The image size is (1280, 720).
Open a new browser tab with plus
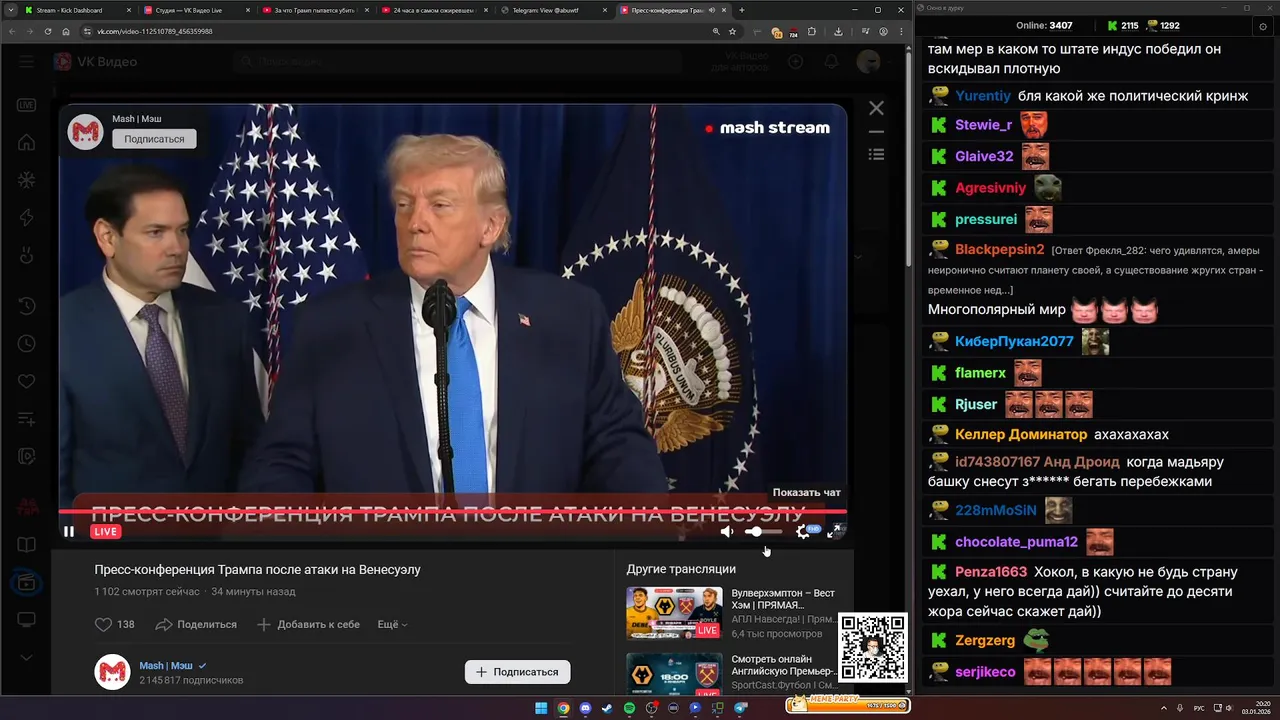(x=741, y=10)
